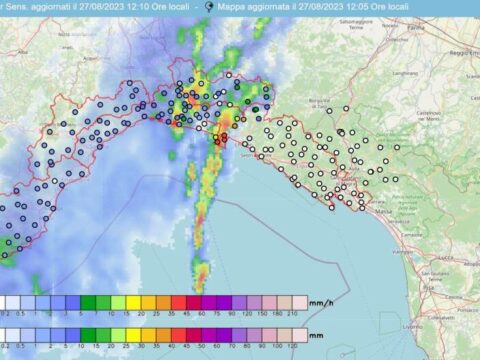Viewport: 480px width, 360px height.
Task: Choose the palest pink last swatch of the mm/h legend
Action: pos(300,303)
